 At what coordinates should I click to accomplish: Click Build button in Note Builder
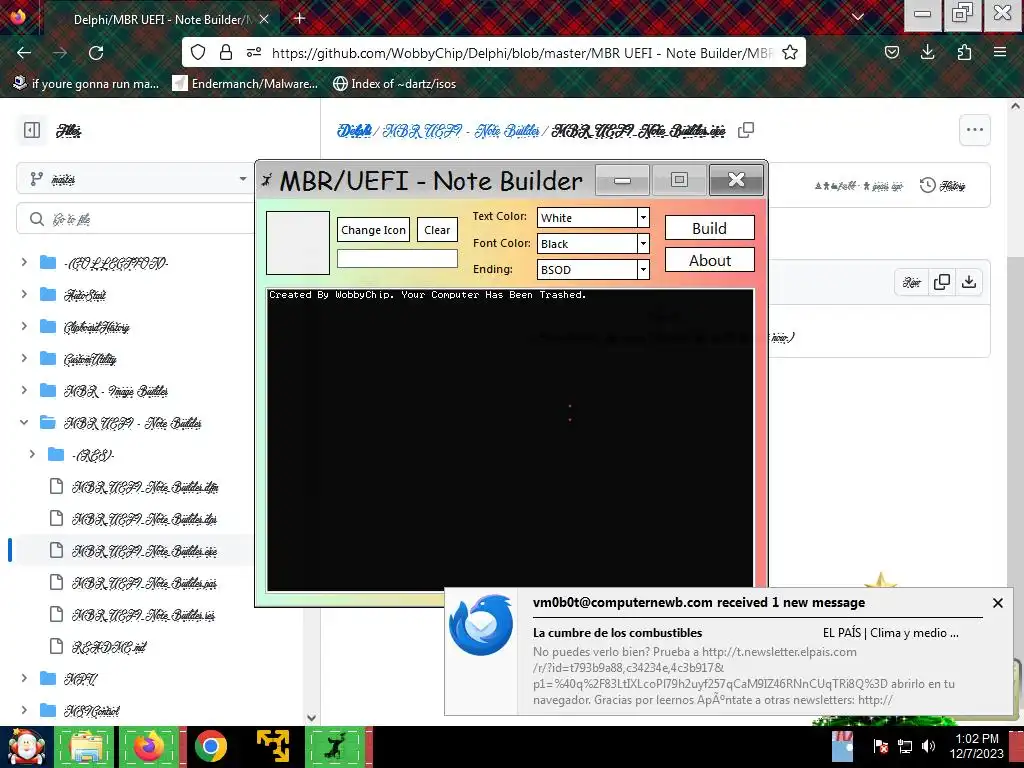(x=710, y=228)
